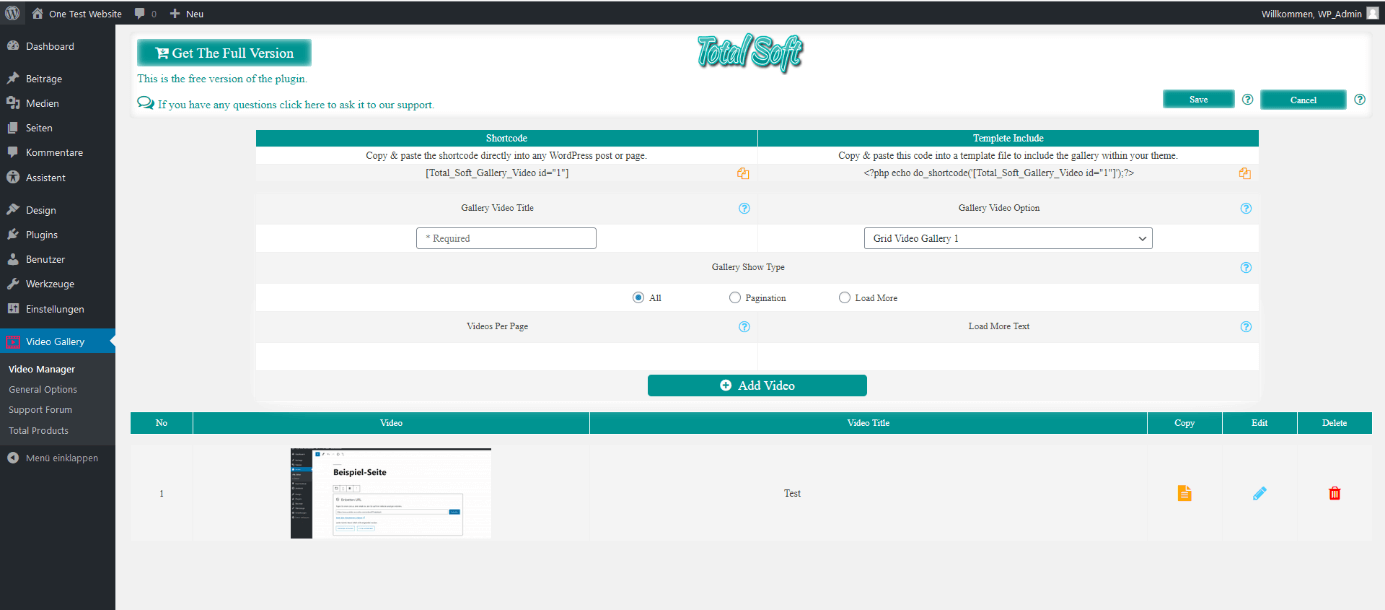Open Beiträge menu
Screen dimensions: 1385x610
pos(57,78)
